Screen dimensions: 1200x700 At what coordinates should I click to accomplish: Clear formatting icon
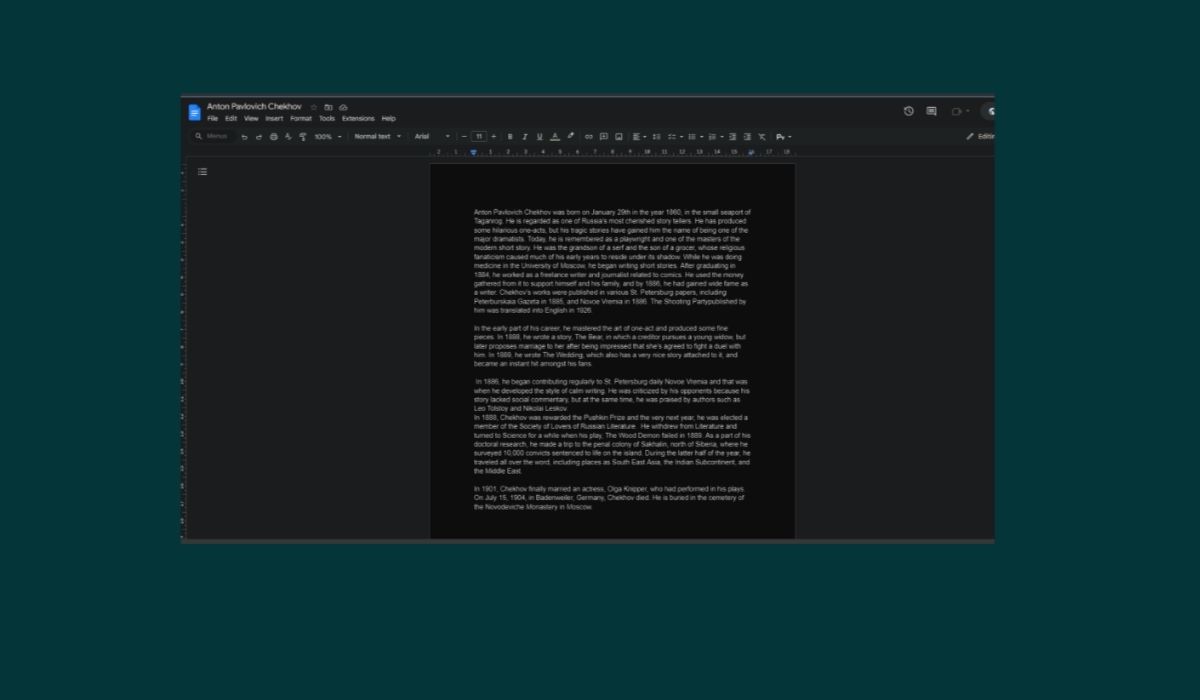[761, 137]
